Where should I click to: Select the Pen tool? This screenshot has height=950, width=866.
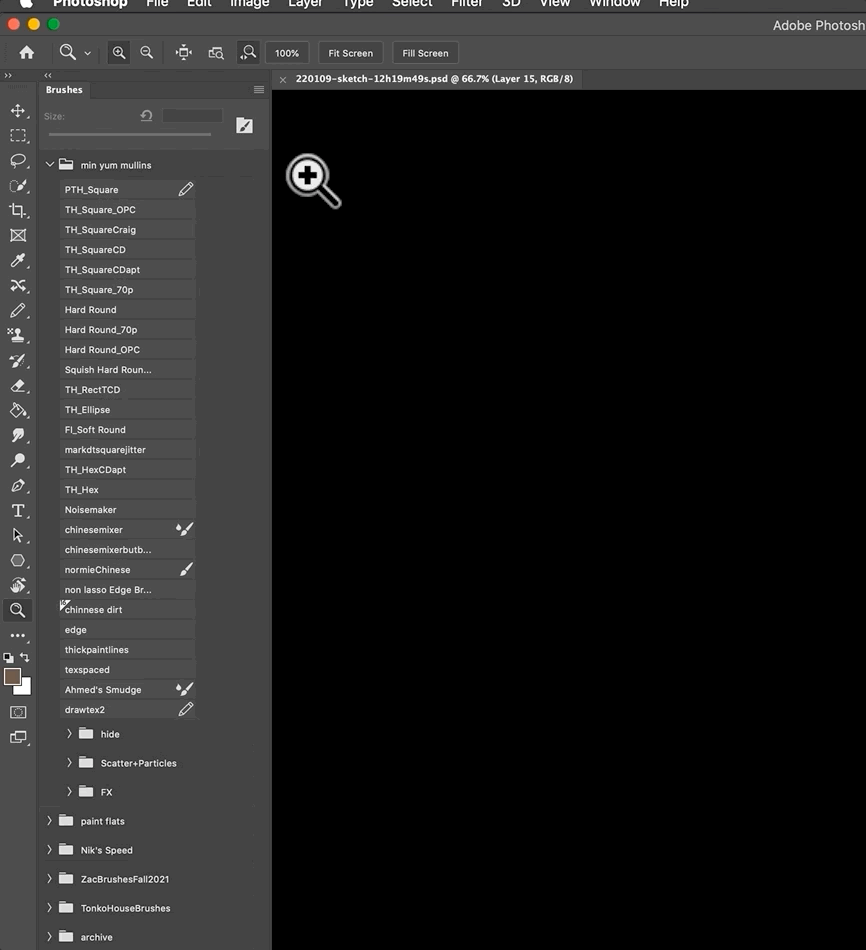point(18,486)
